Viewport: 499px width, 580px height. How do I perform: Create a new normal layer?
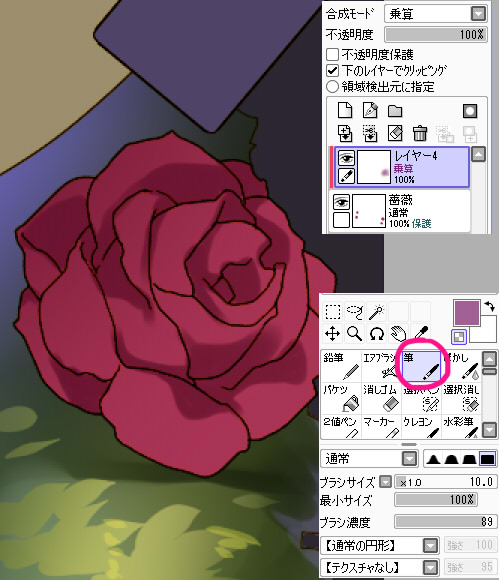click(345, 110)
